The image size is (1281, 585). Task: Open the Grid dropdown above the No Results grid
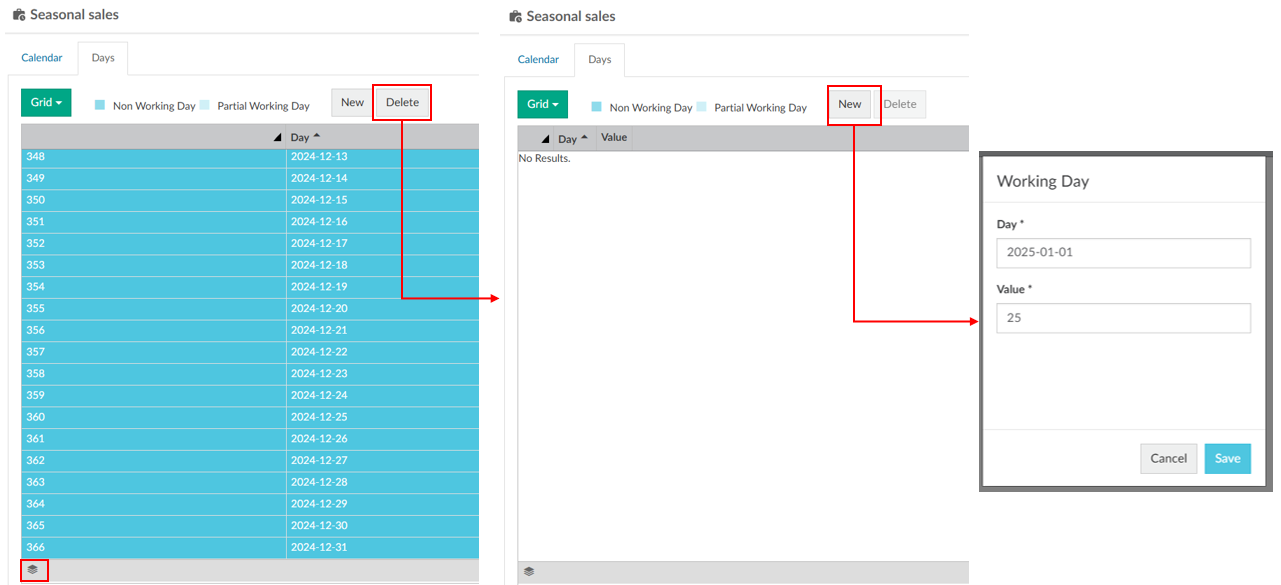[x=542, y=104]
